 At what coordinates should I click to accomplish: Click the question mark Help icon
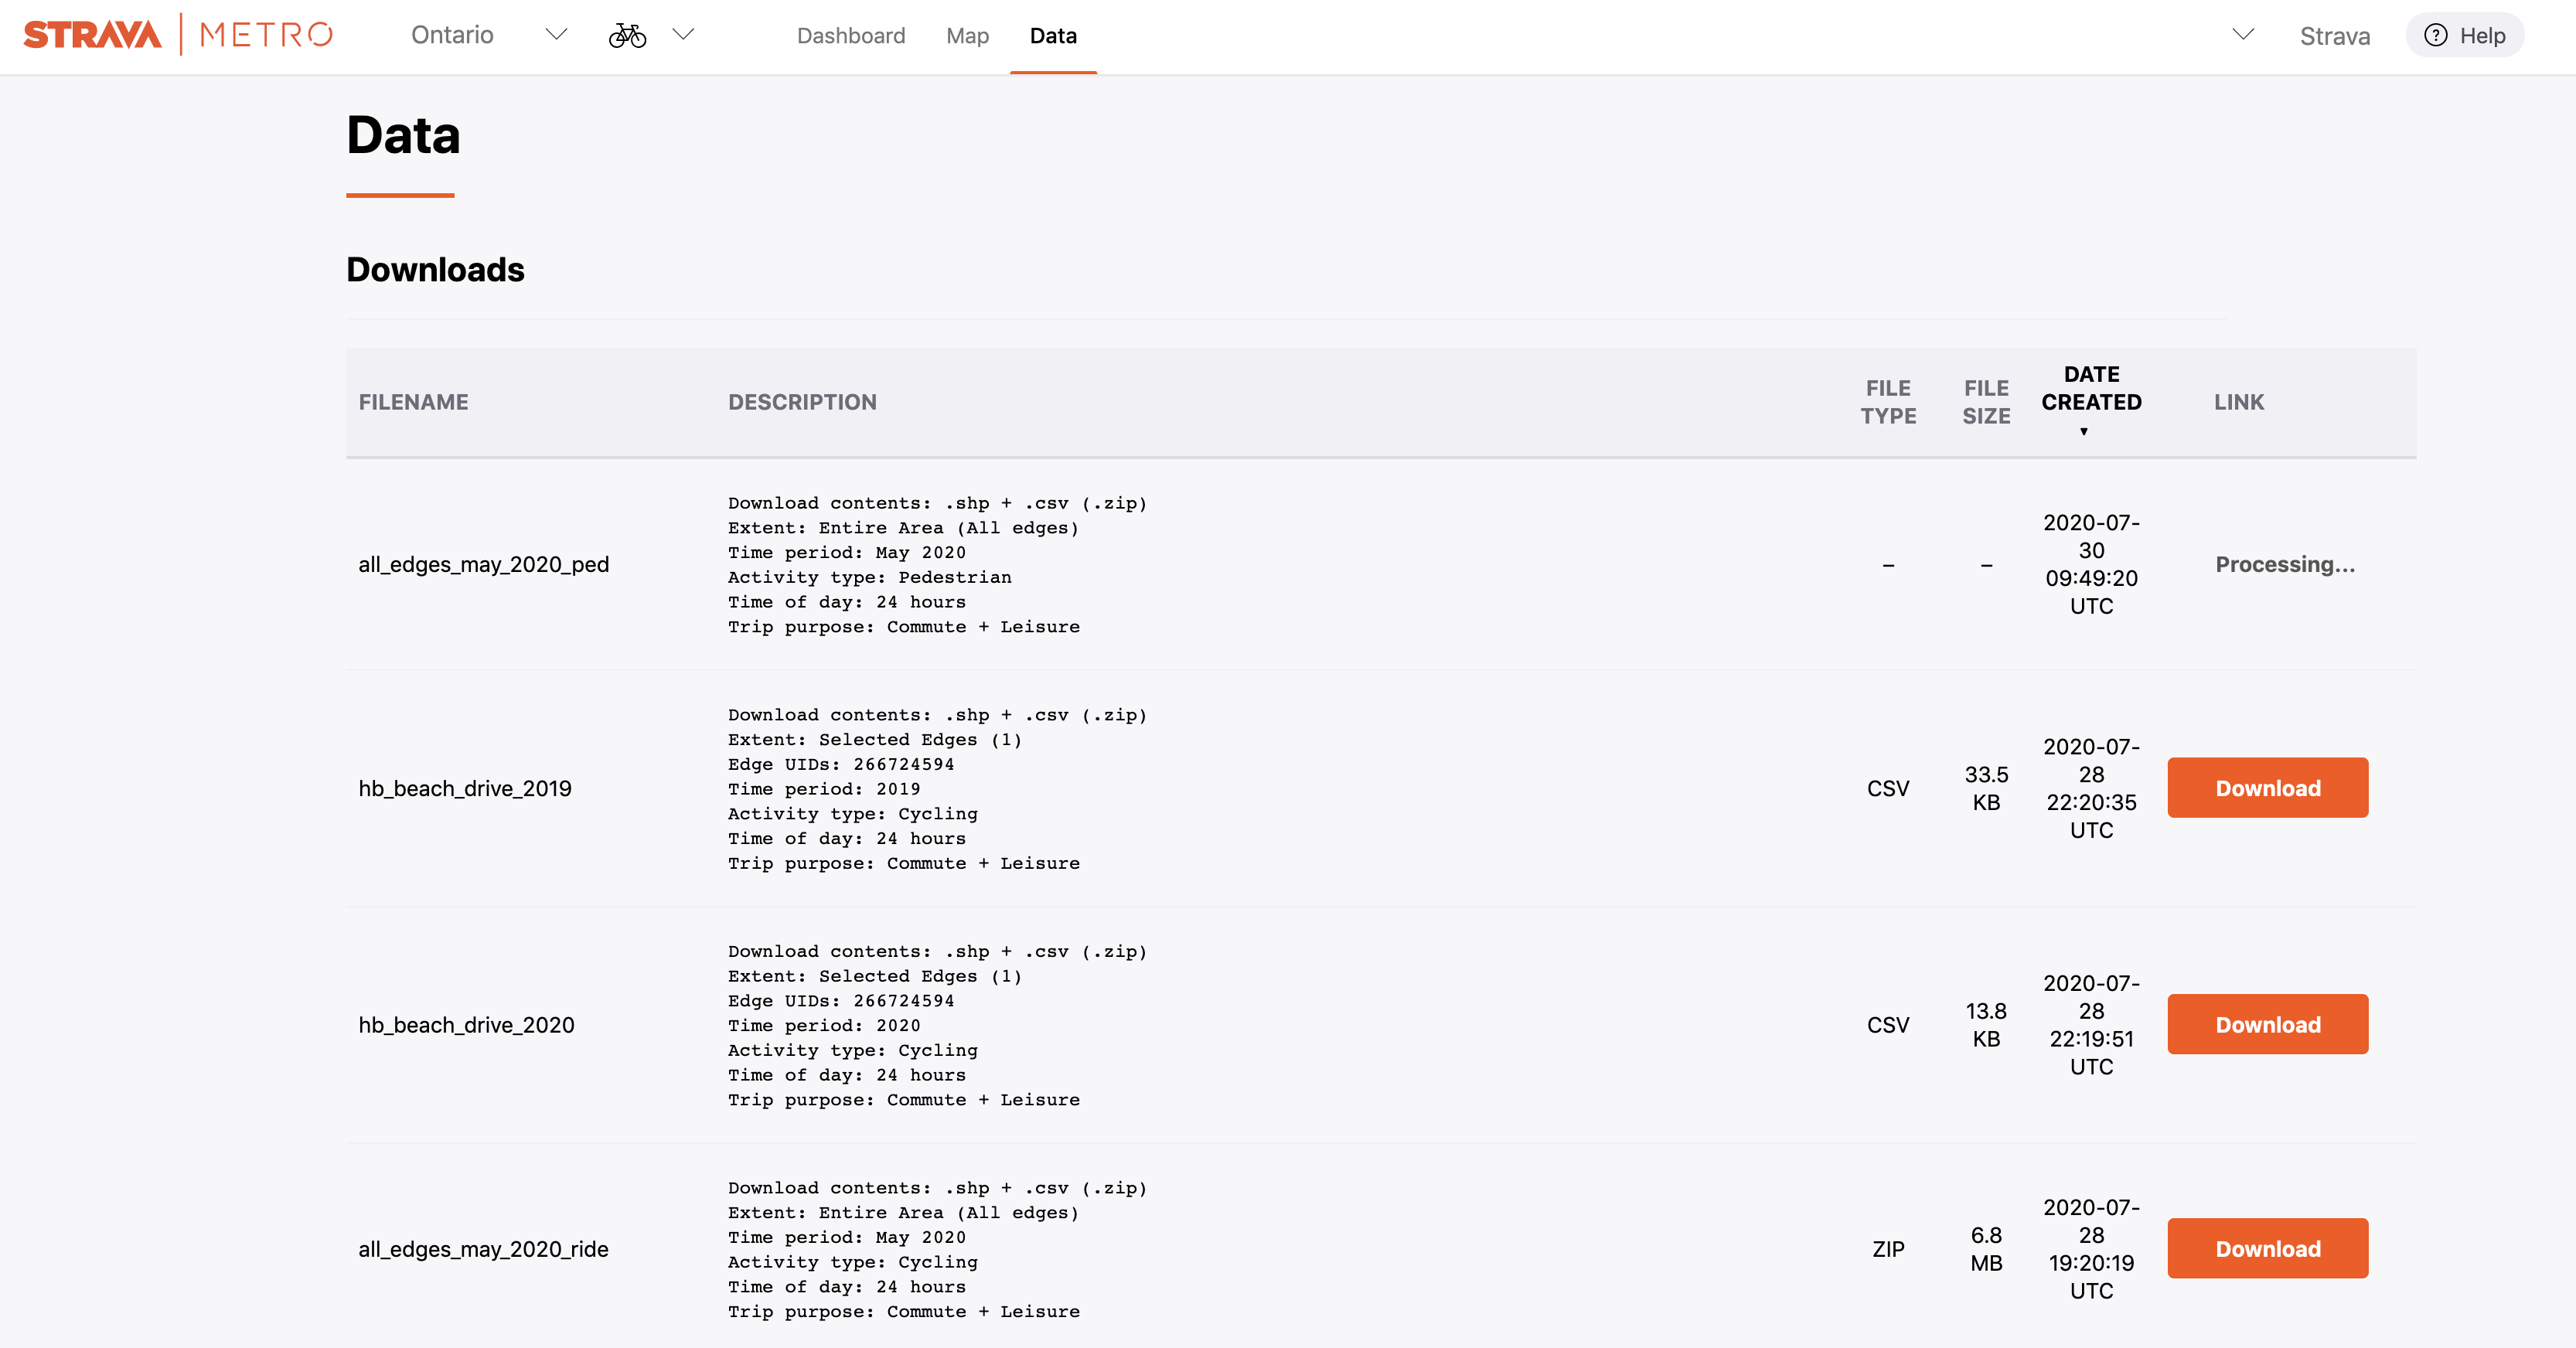click(2436, 34)
